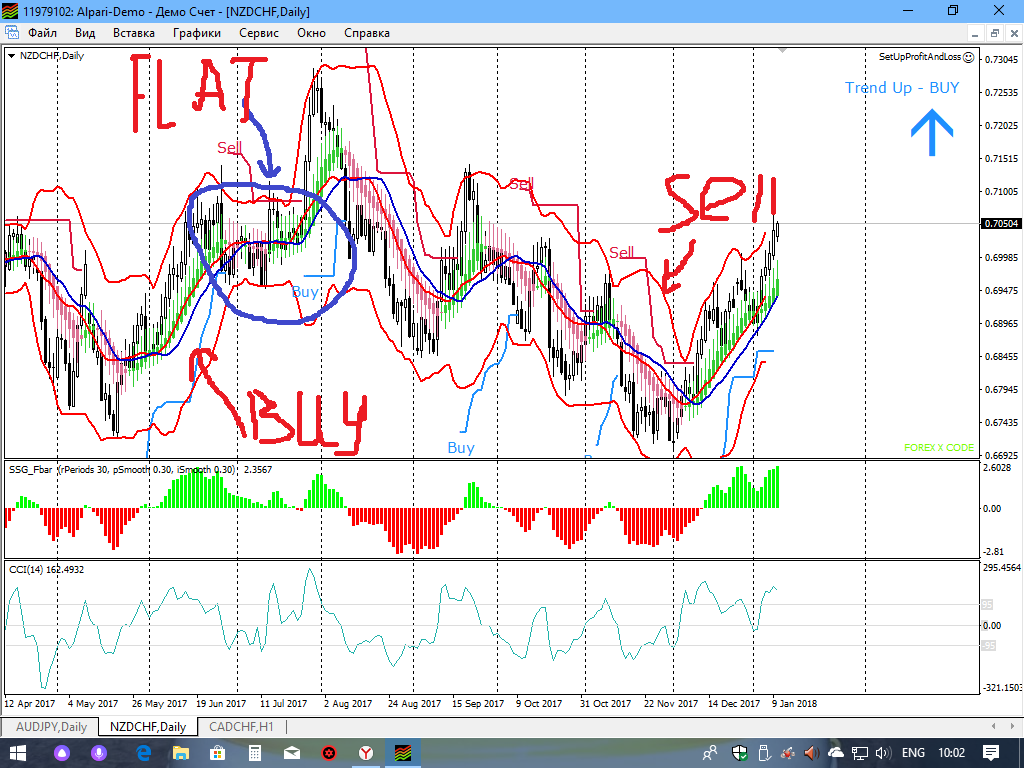Screen dimensions: 1024x768
Task: Open the network connection tray icon
Action: (860, 753)
